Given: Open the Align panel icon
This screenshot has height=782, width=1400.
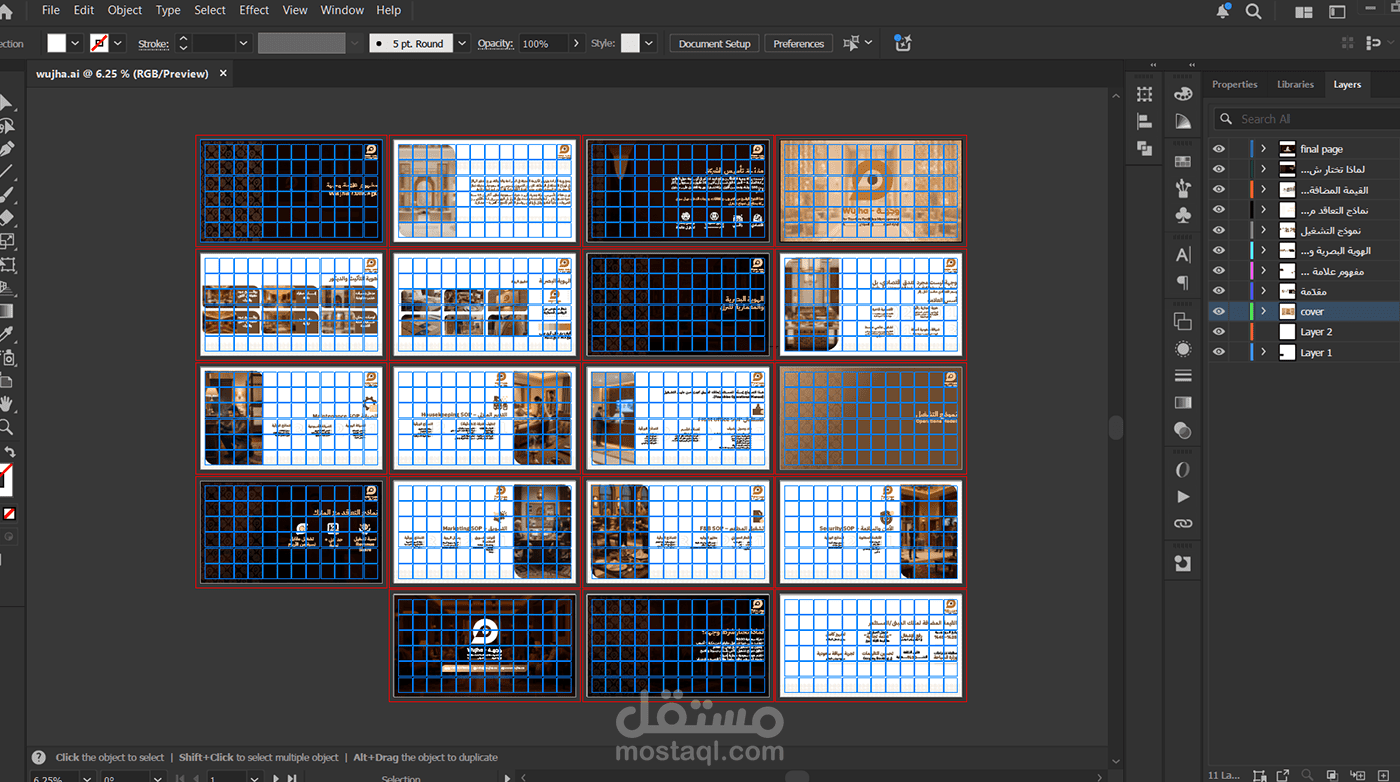Looking at the screenshot, I should click(x=1145, y=121).
